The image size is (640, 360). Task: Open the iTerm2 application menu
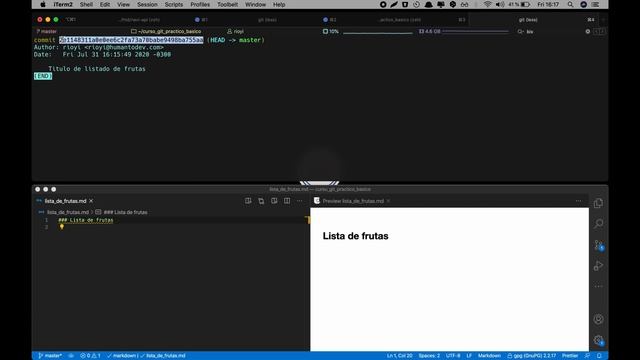pos(63,4)
